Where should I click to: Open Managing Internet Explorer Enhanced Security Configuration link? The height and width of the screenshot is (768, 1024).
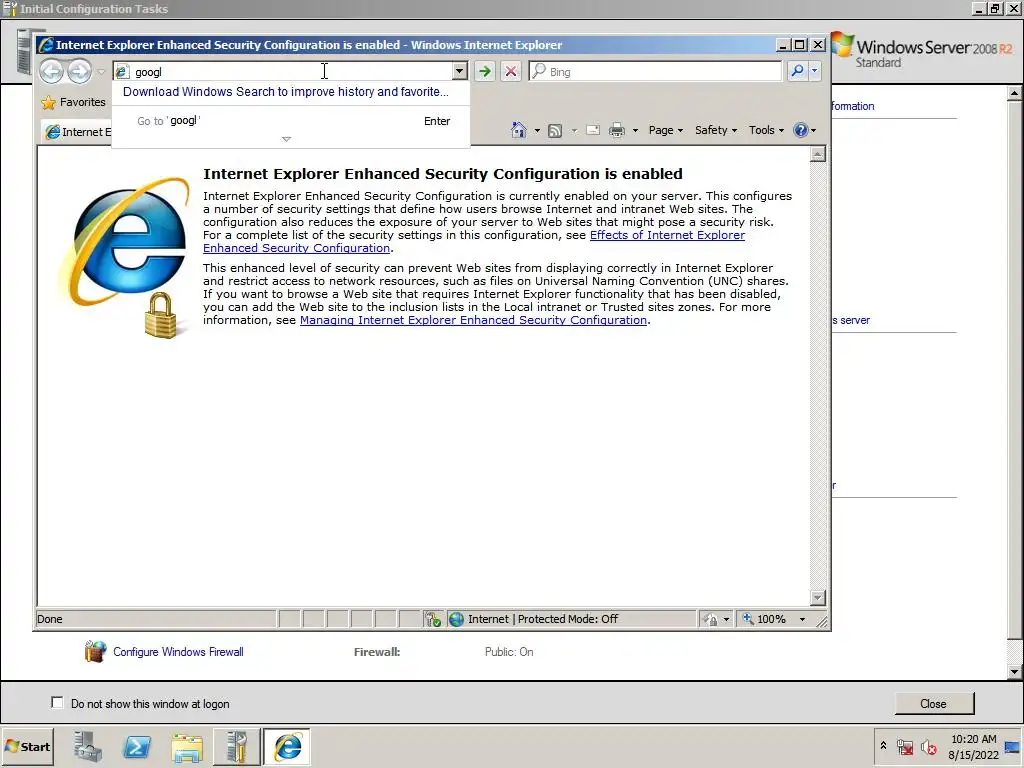[473, 320]
